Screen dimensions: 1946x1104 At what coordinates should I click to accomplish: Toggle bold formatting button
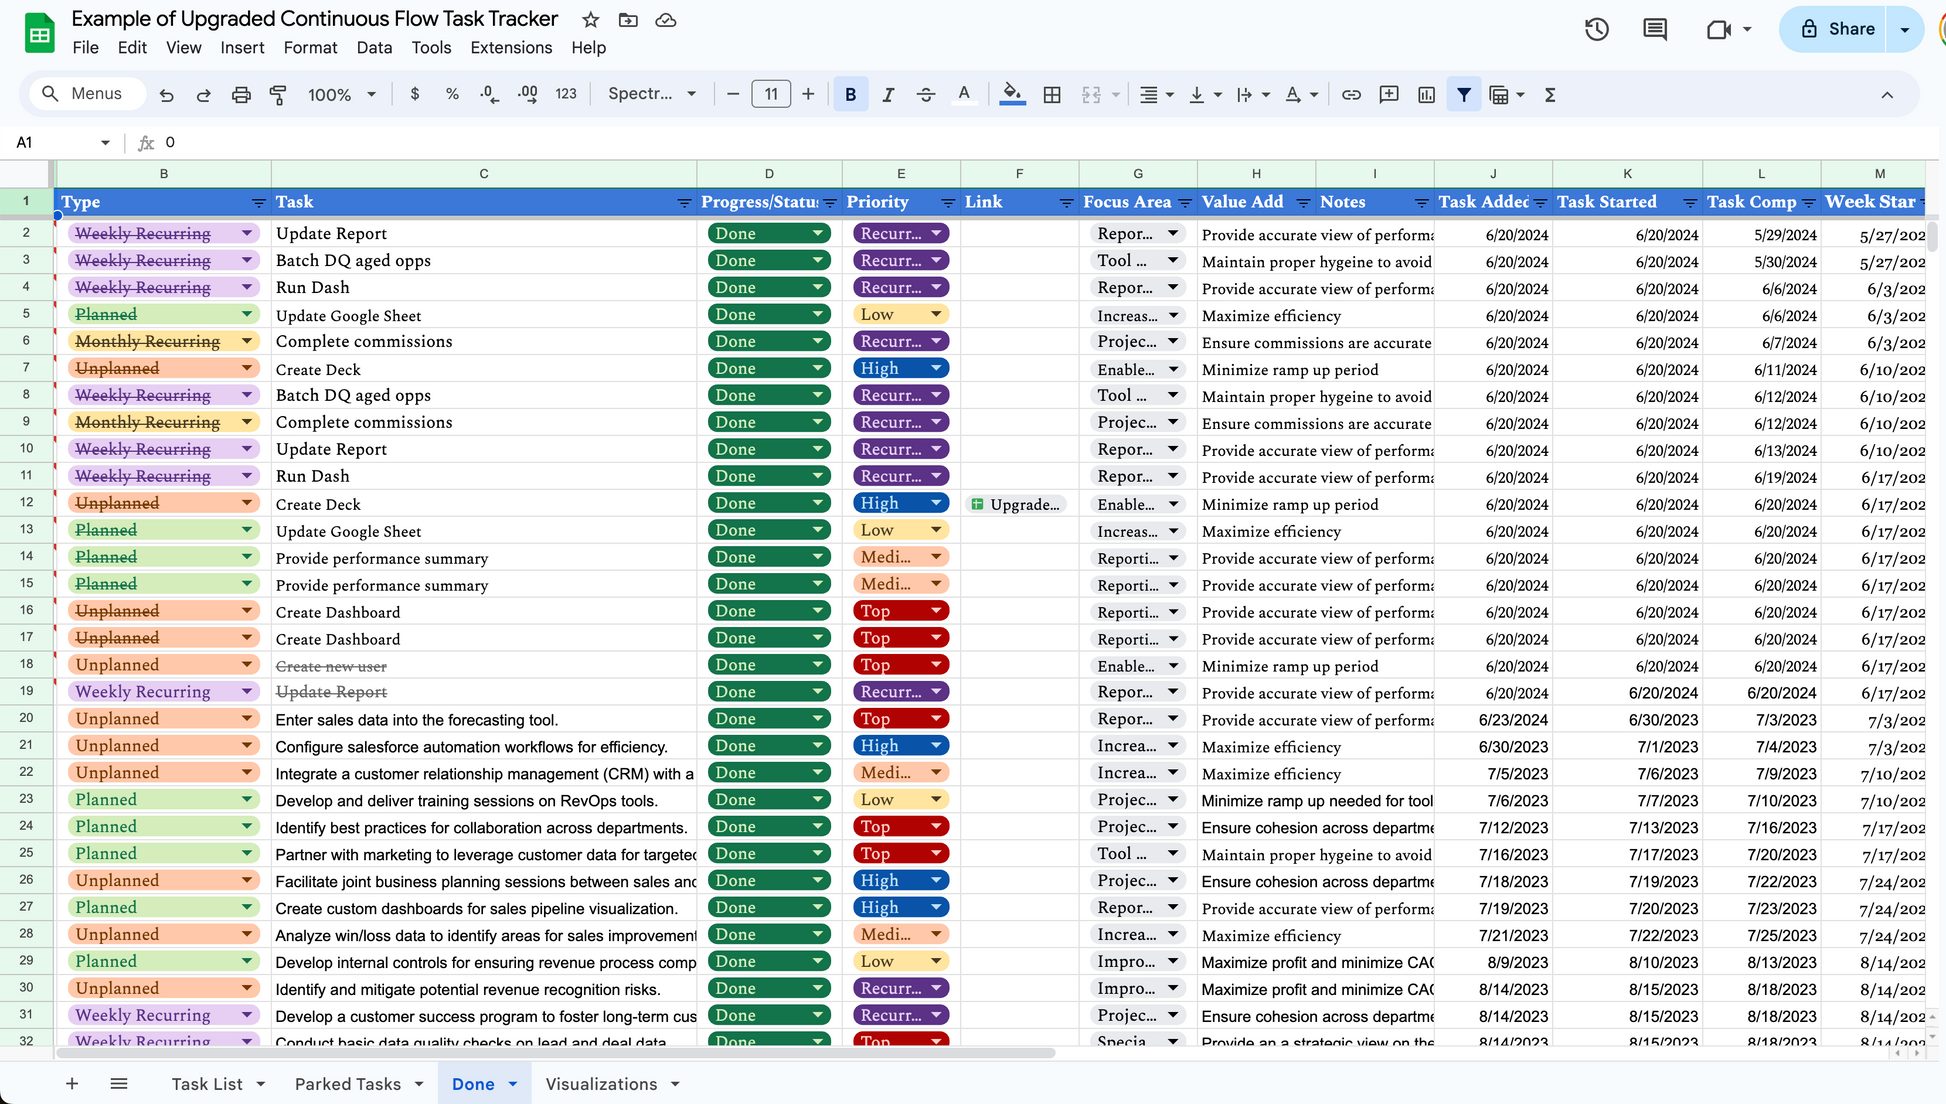851,95
